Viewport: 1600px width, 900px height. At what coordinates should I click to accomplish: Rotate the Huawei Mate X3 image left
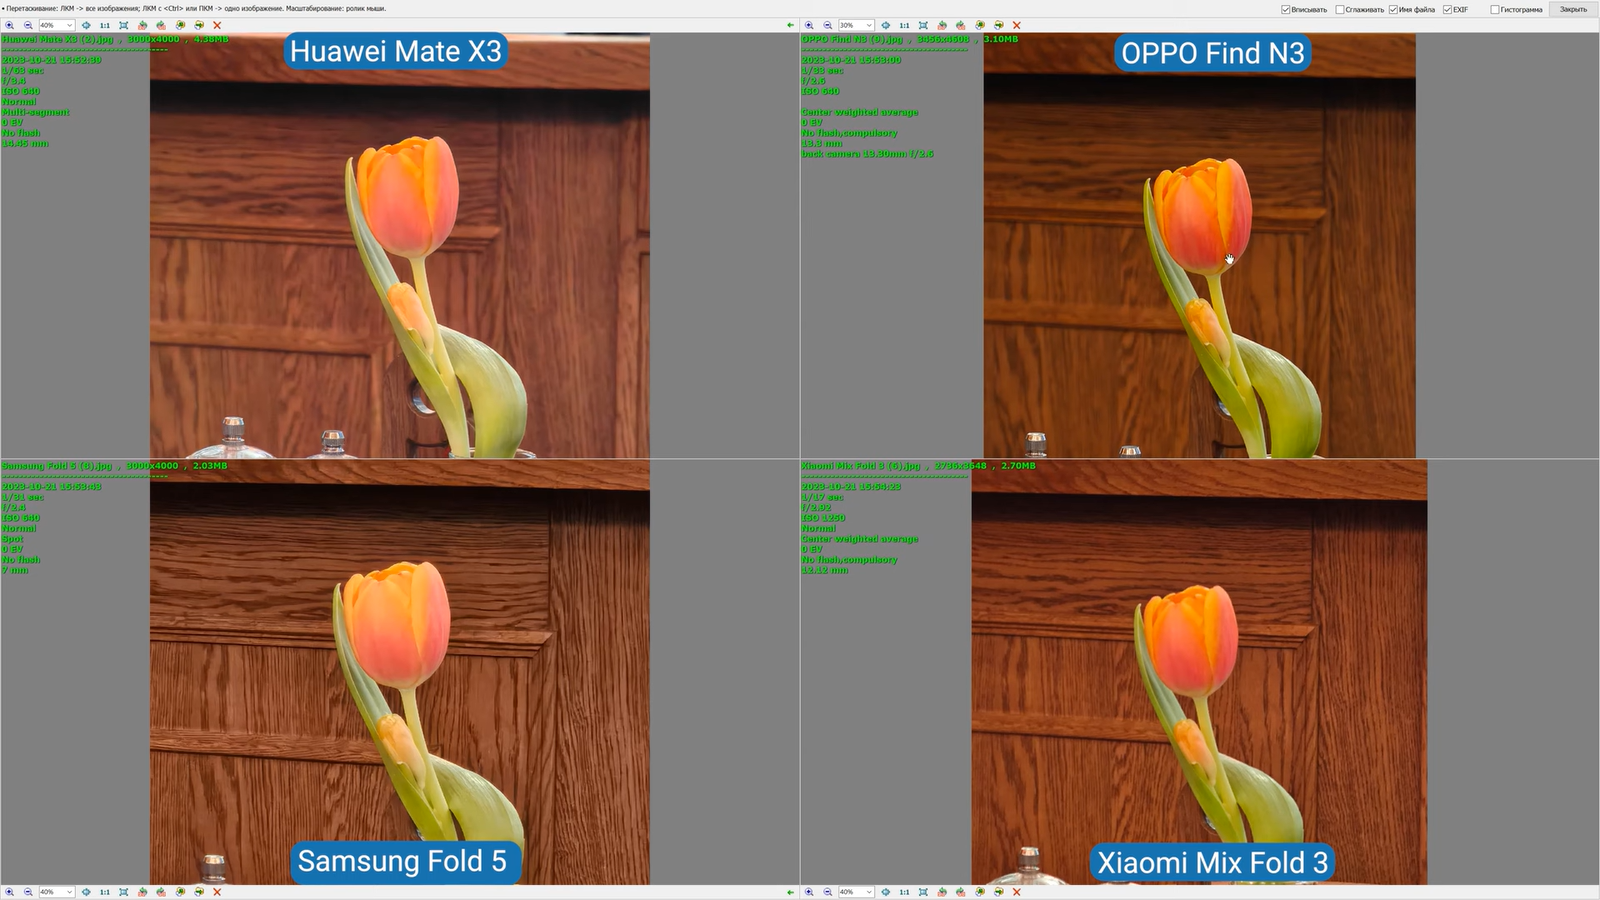coord(142,25)
